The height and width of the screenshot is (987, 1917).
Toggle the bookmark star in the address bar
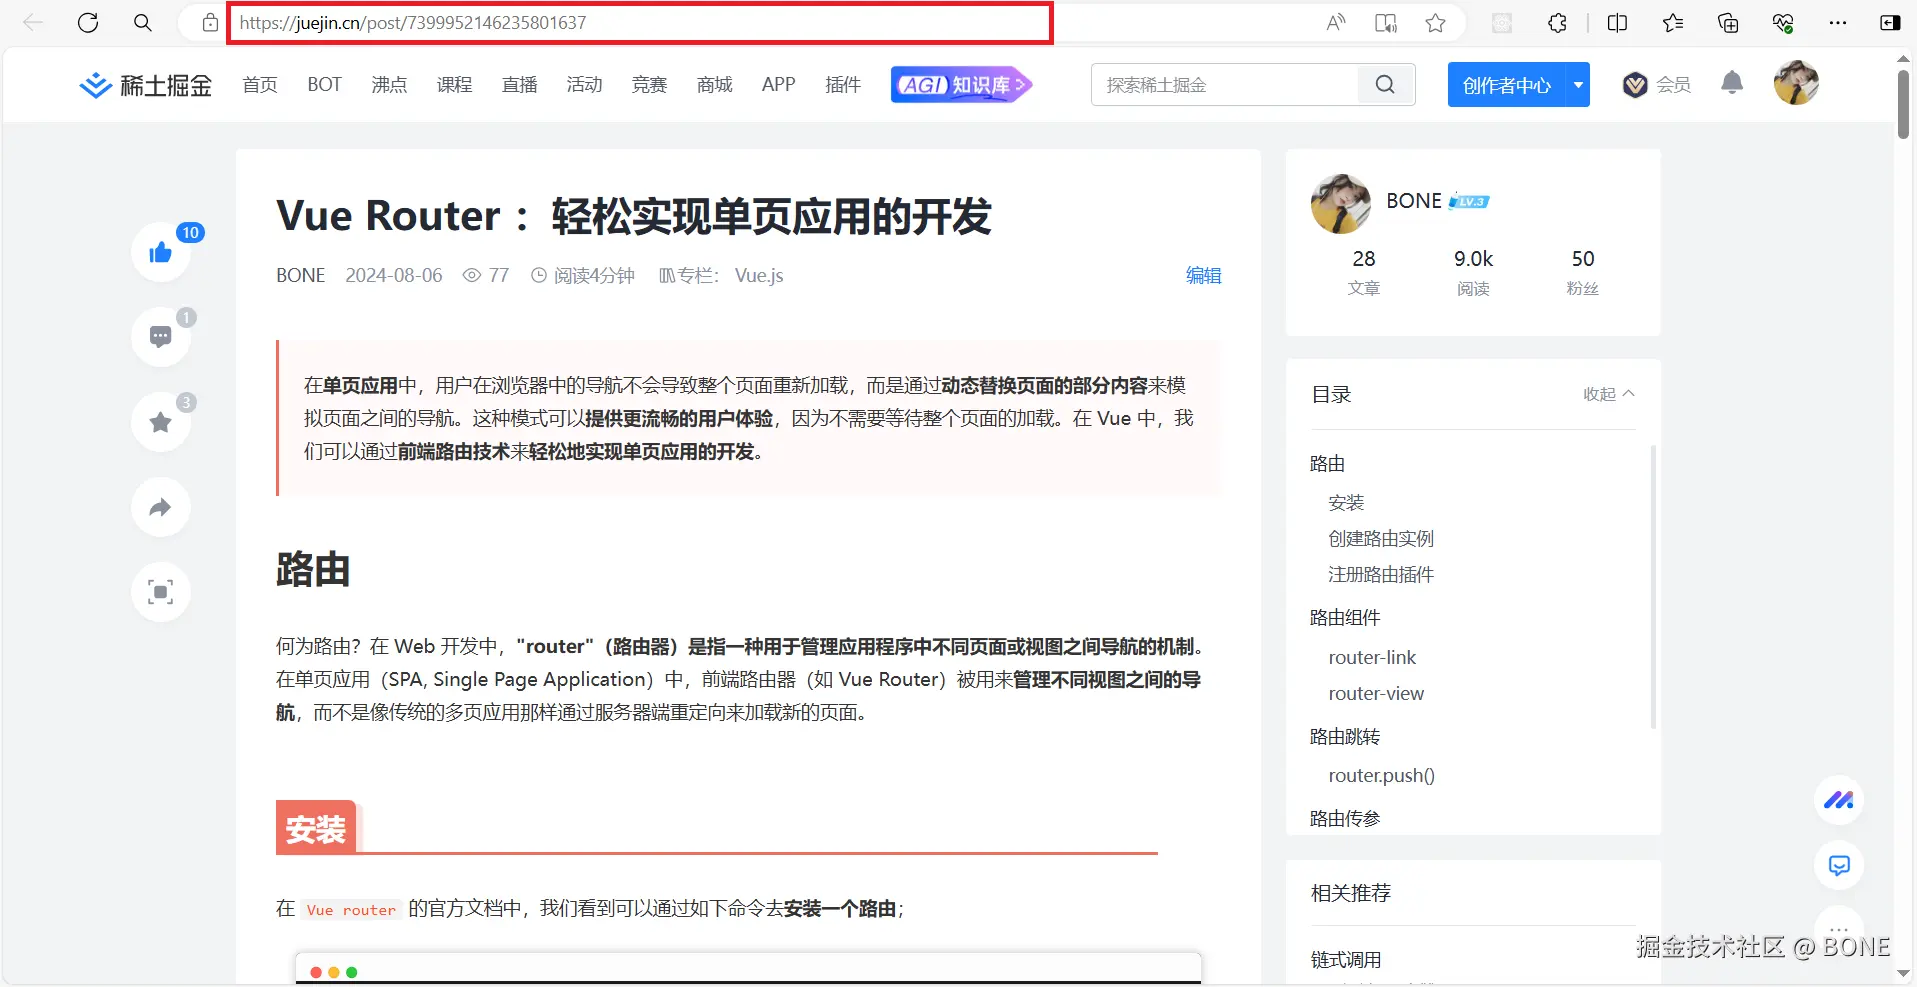click(x=1436, y=22)
